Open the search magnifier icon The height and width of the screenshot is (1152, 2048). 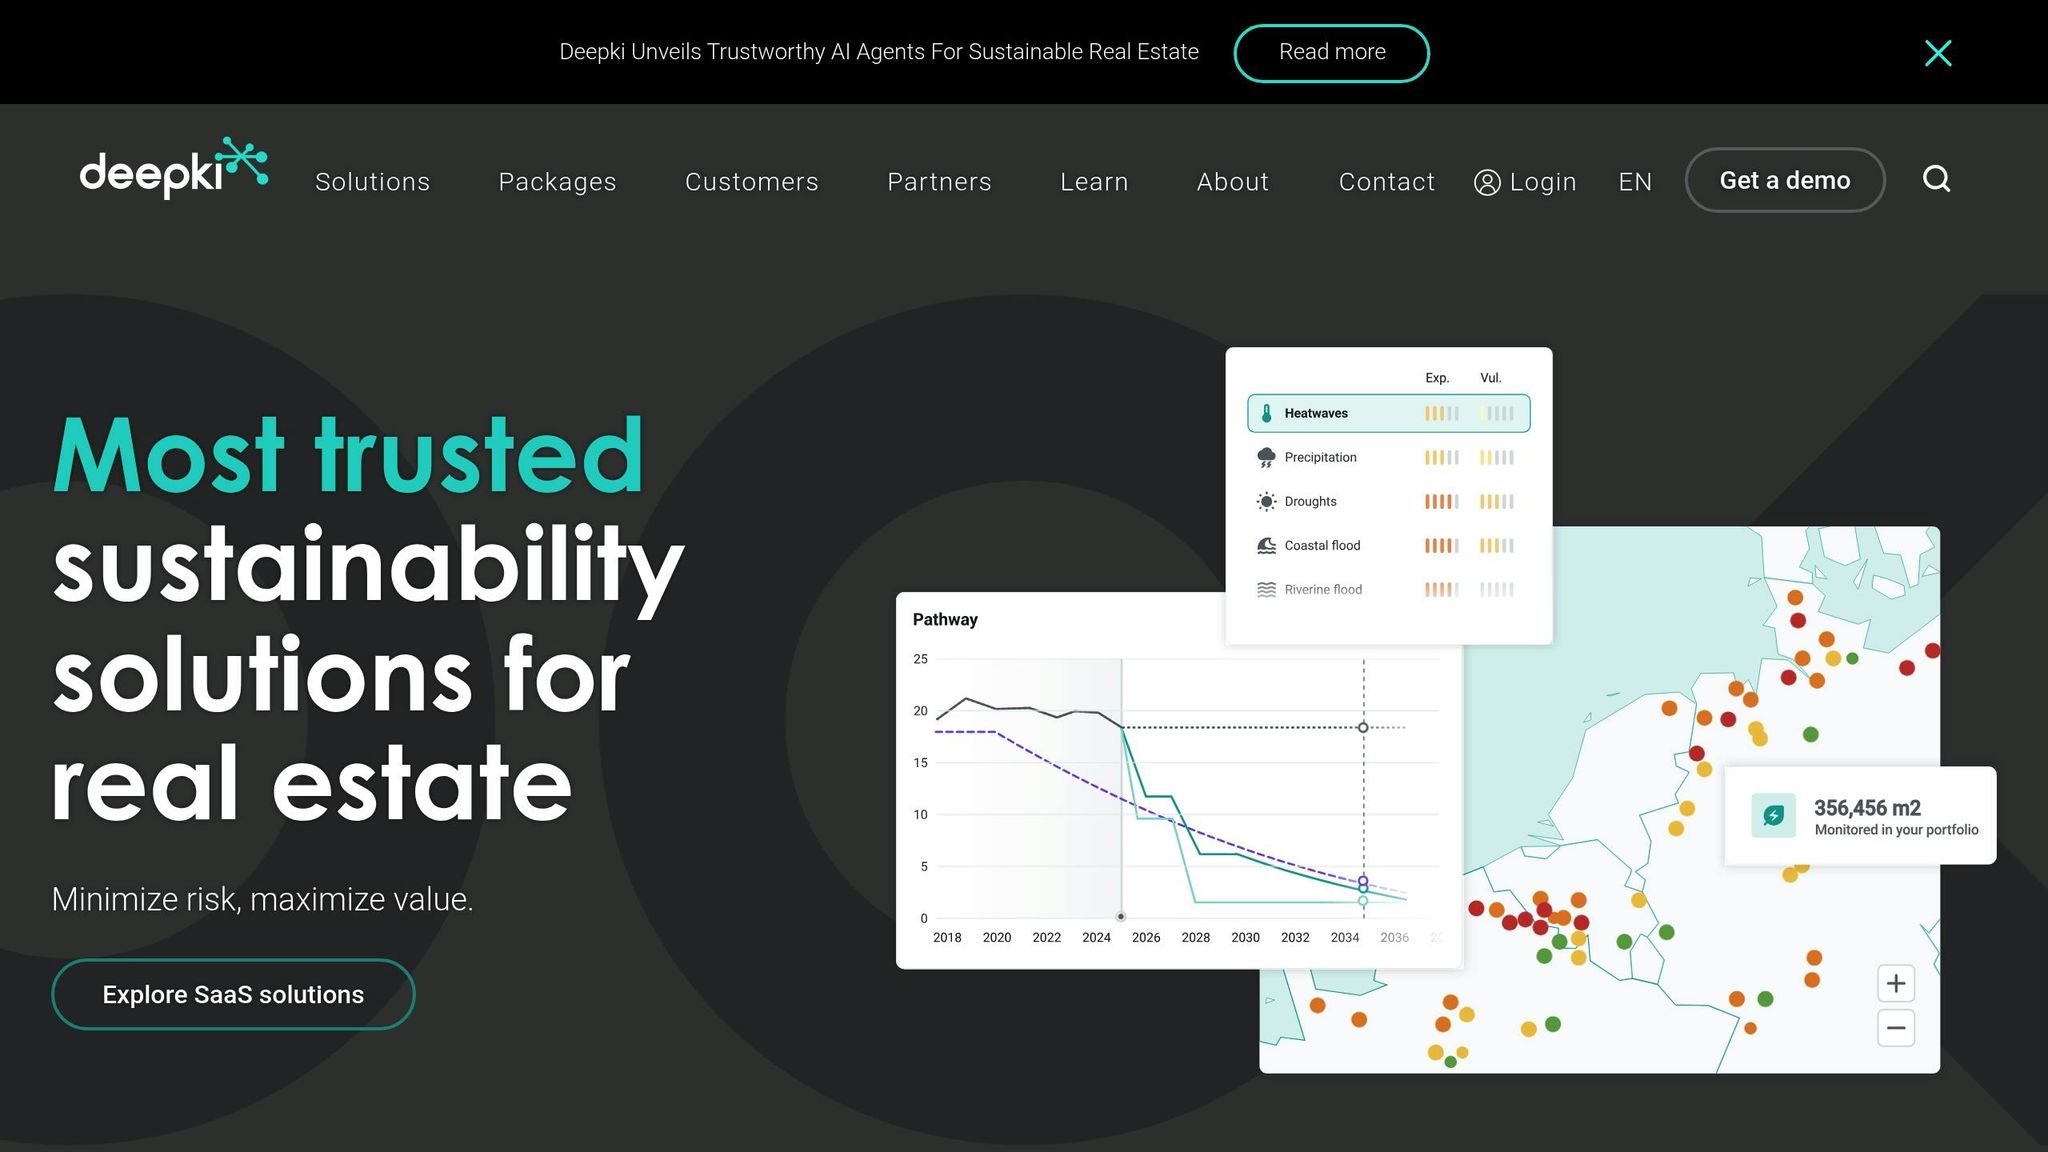click(x=1936, y=179)
